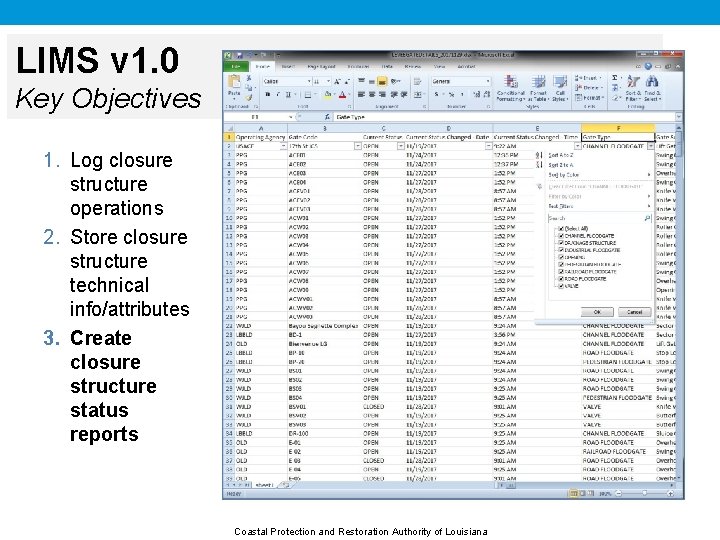Click the vertical scrollbar of the worksheet
The image size is (720, 540).
point(678,303)
